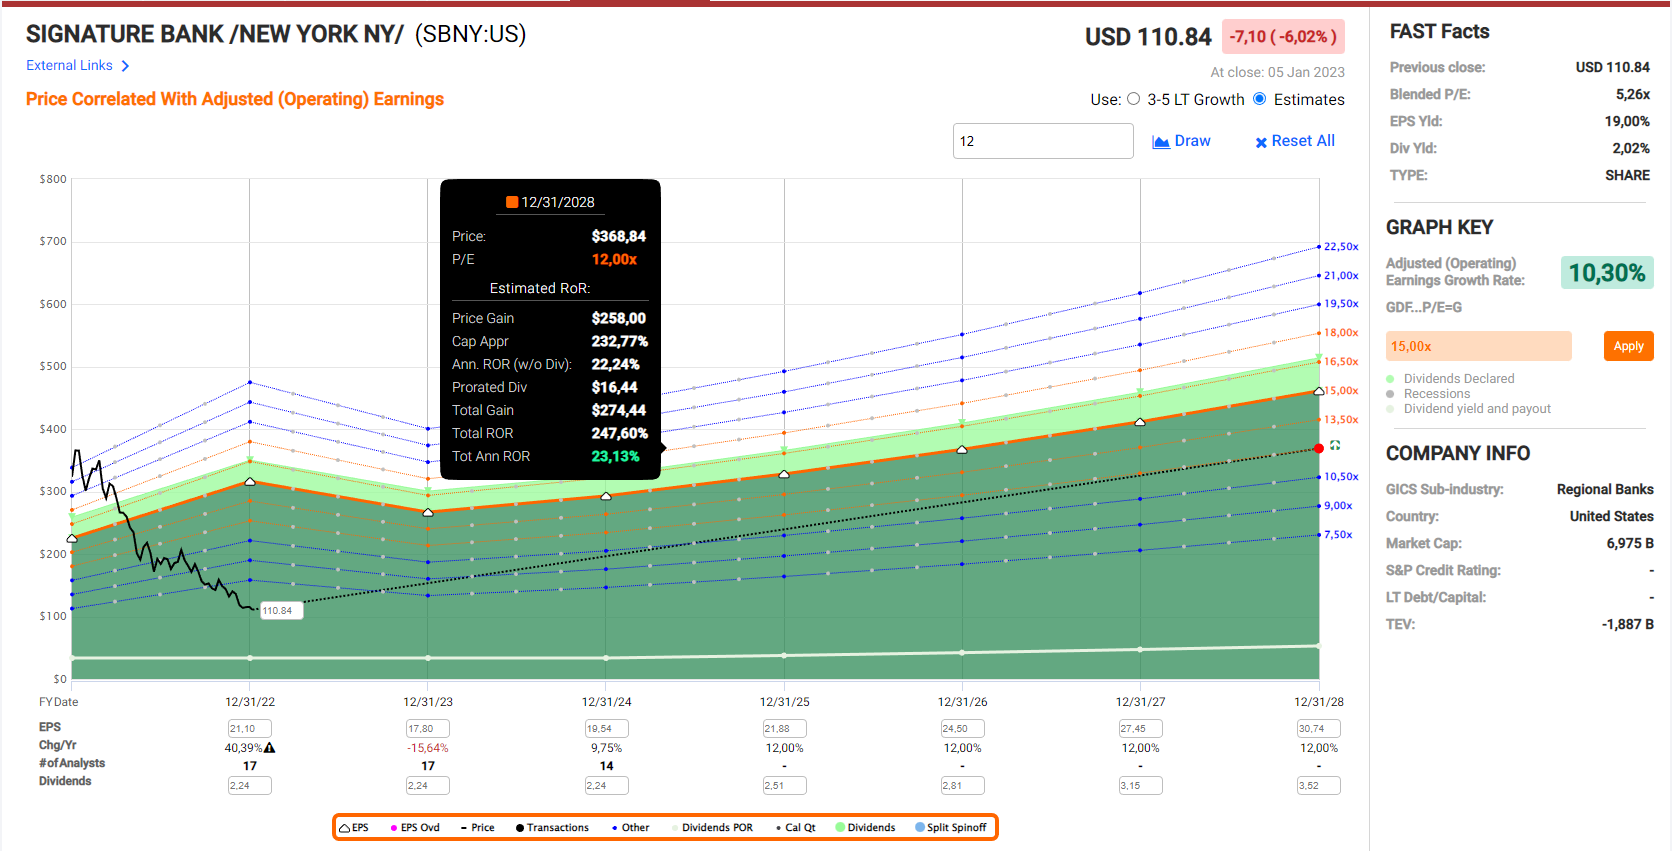Click the Transactions black legend dot
1672x851 pixels.
point(520,828)
